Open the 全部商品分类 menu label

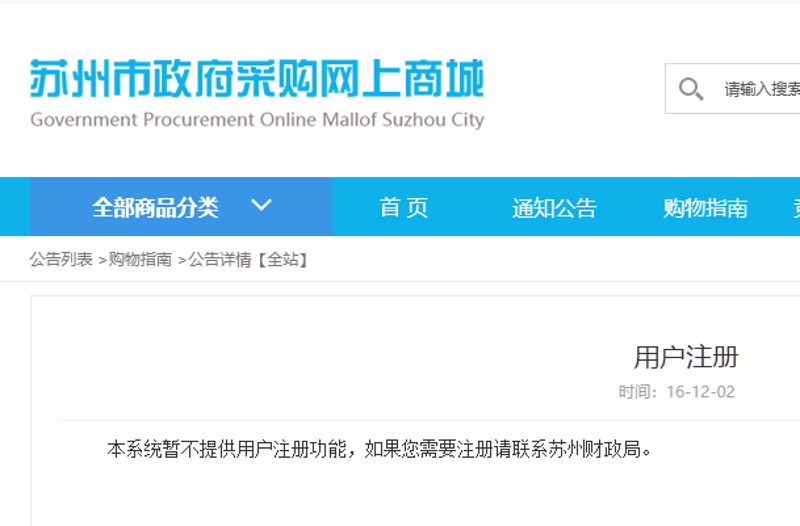156,207
